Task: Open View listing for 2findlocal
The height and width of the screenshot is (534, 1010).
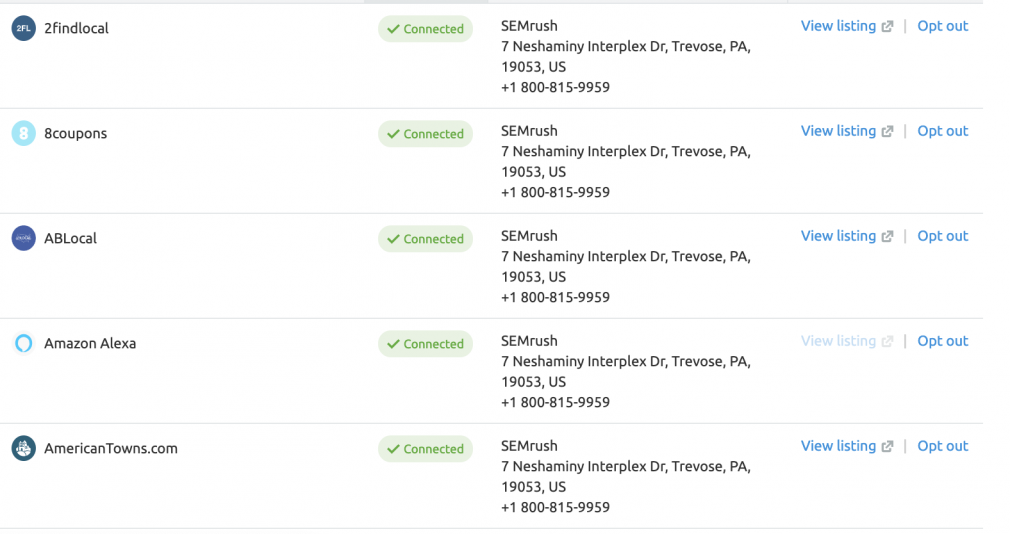Action: [x=838, y=26]
